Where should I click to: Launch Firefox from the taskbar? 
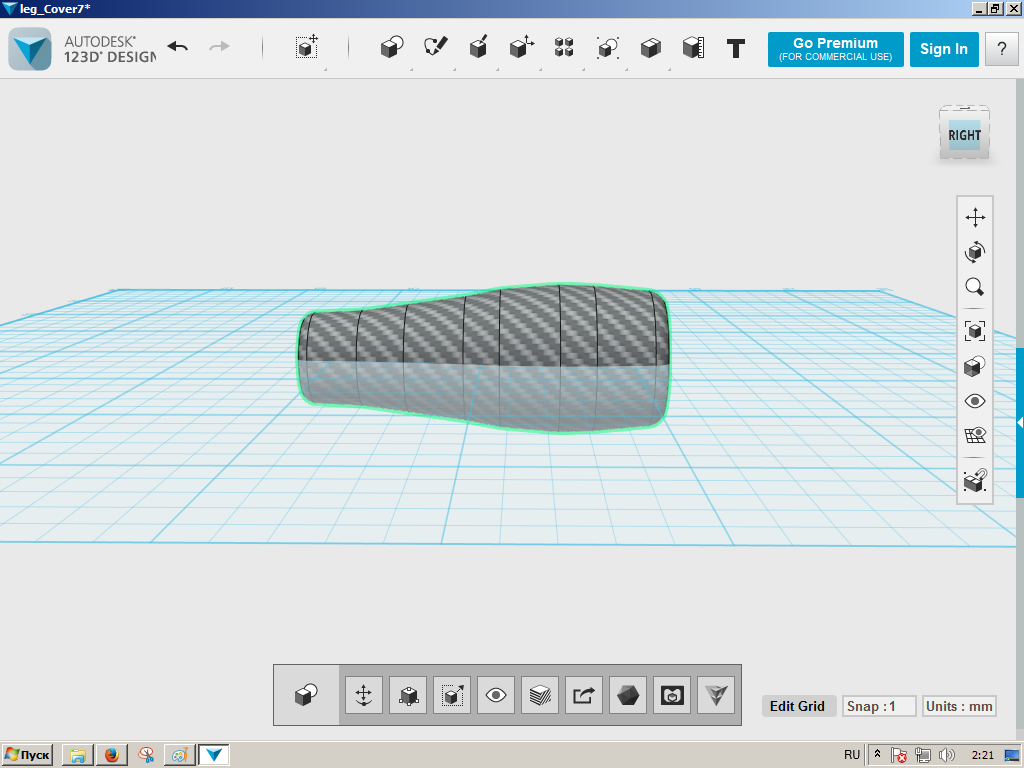pyautogui.click(x=112, y=756)
